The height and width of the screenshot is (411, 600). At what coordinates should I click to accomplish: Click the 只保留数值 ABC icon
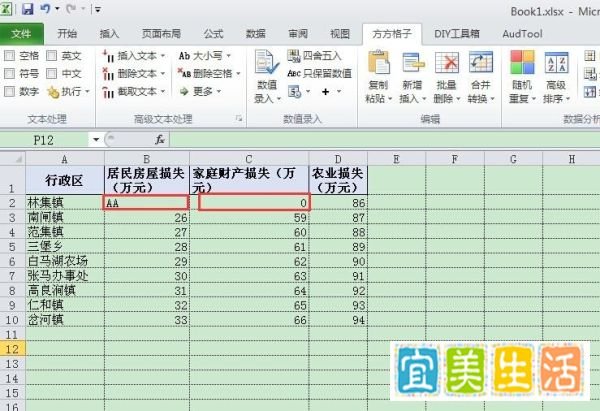click(294, 73)
